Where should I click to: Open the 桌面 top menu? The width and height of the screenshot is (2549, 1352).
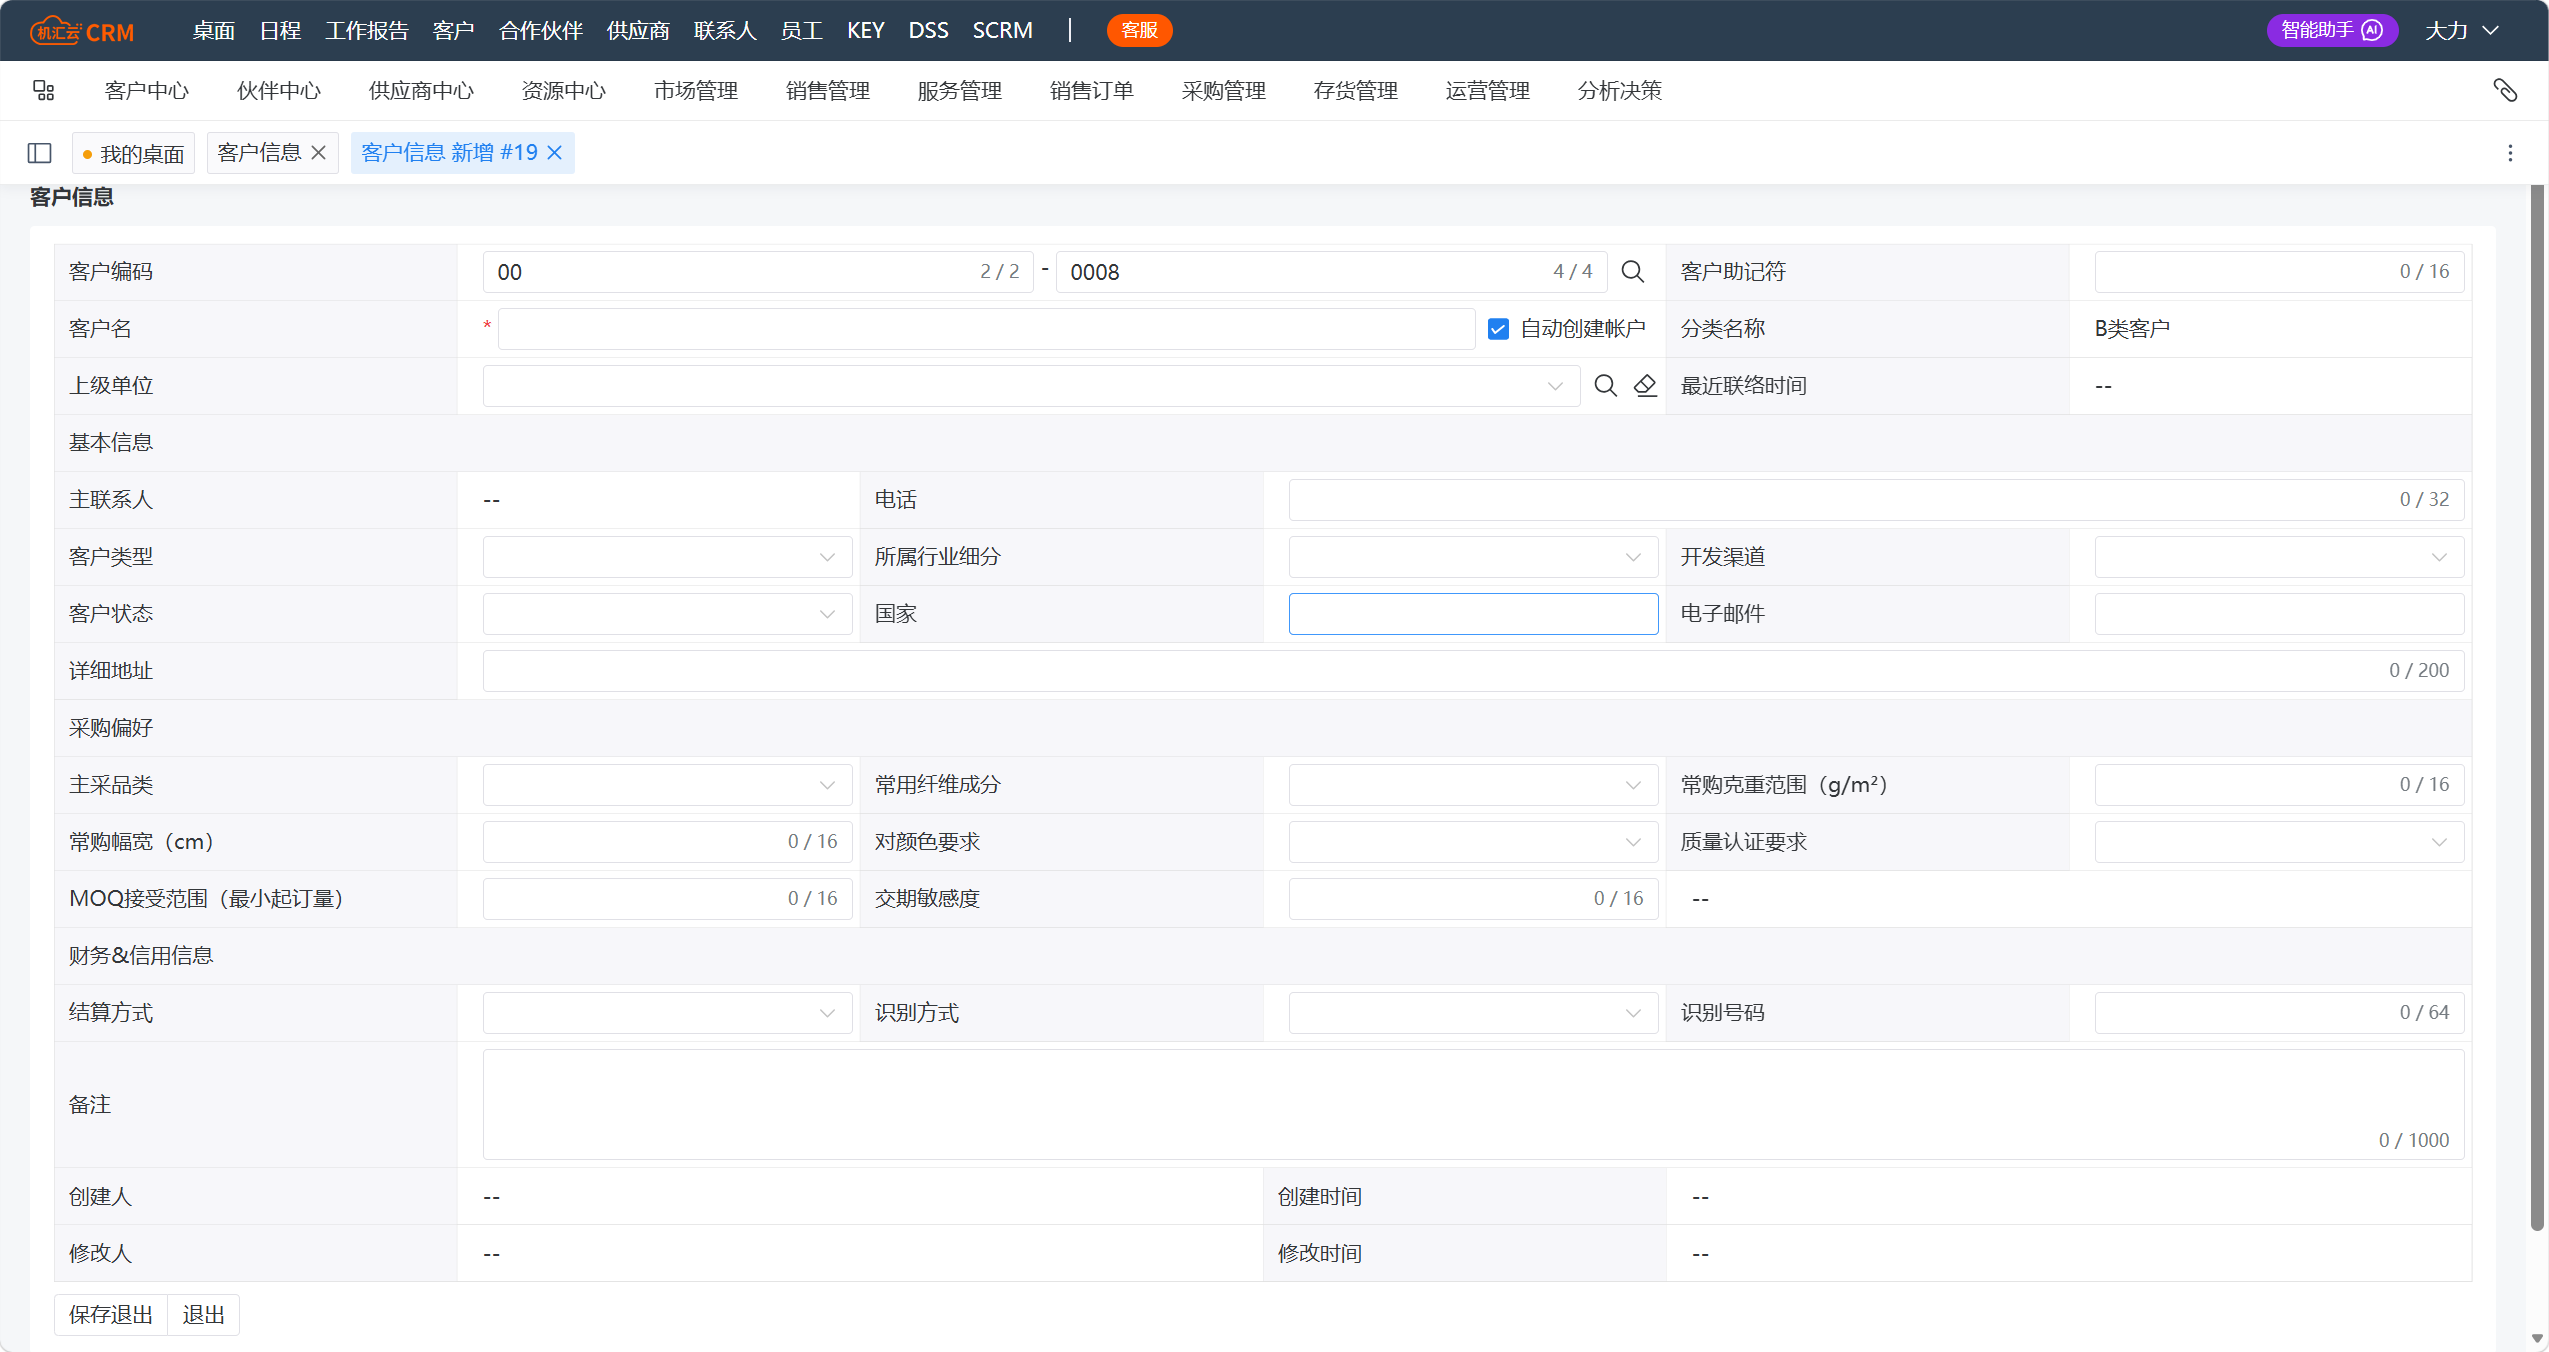click(x=214, y=31)
